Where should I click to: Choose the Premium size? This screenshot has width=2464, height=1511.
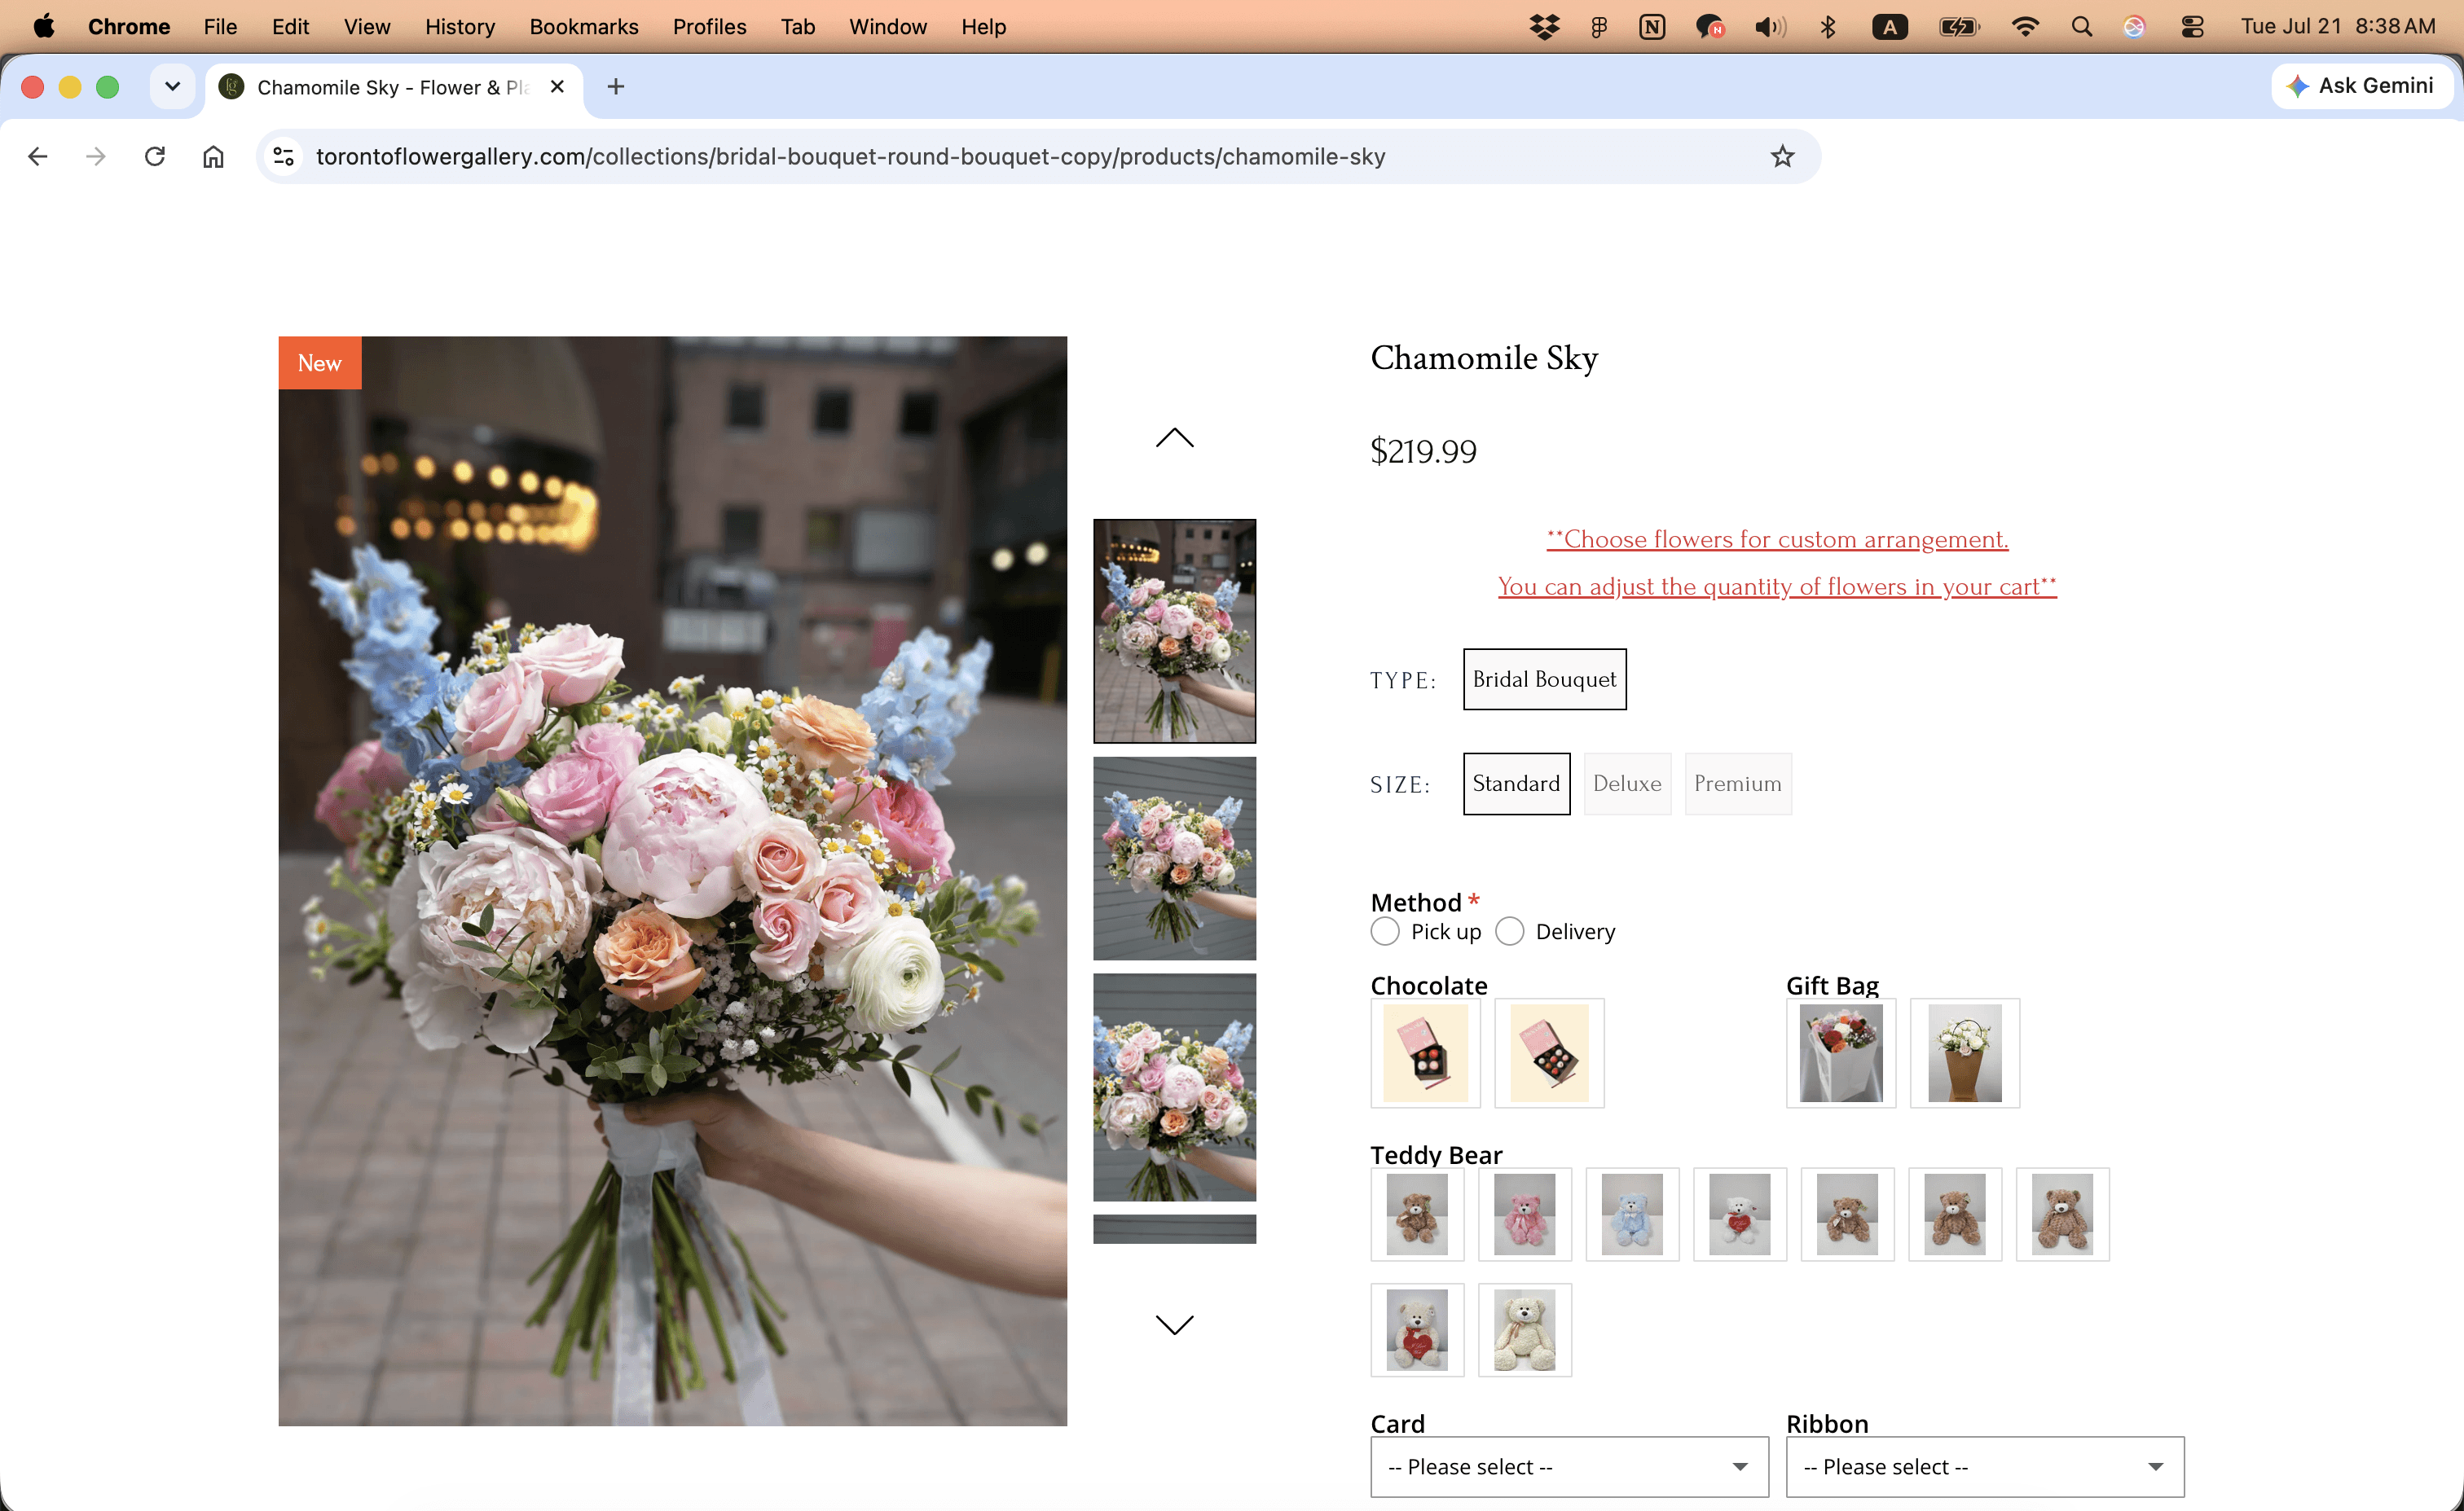(1738, 783)
